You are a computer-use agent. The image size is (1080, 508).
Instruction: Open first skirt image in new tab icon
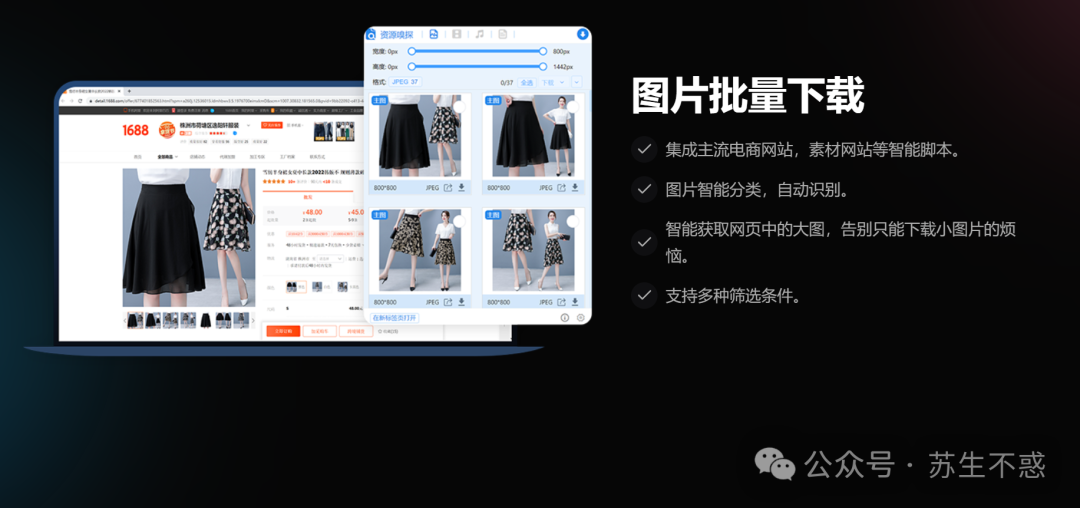pos(448,187)
